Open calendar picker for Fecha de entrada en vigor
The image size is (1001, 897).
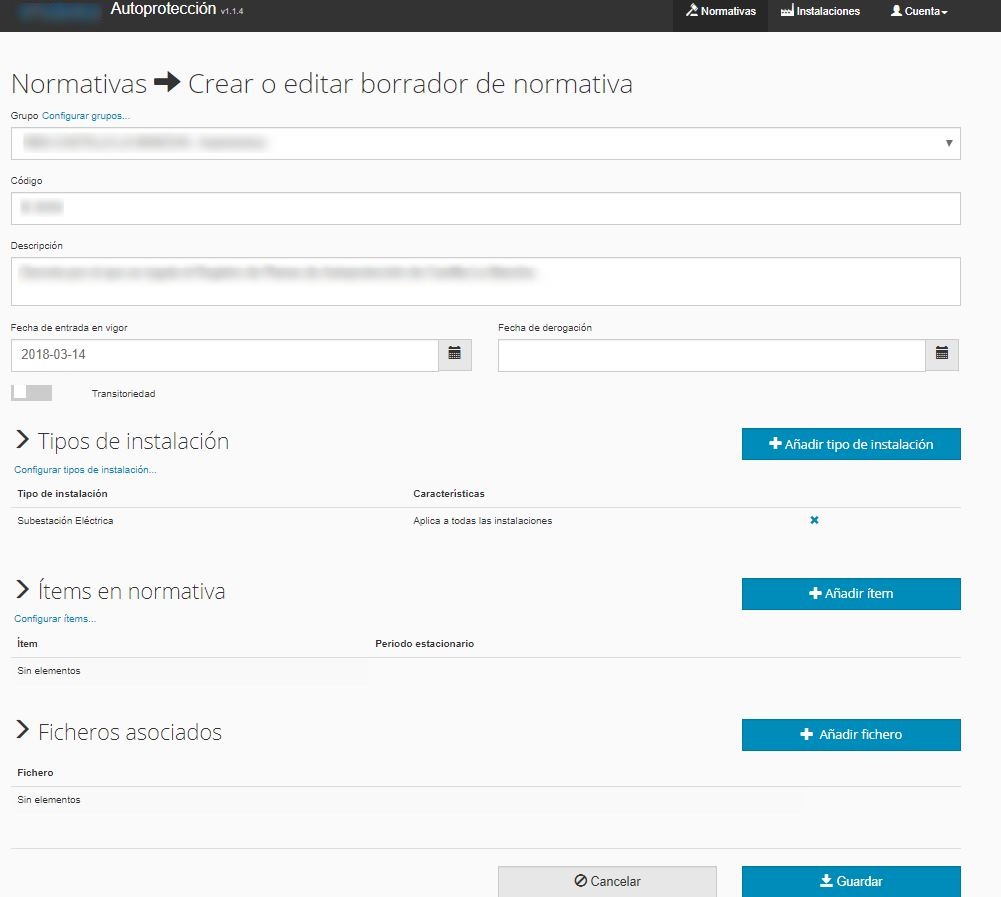click(455, 355)
